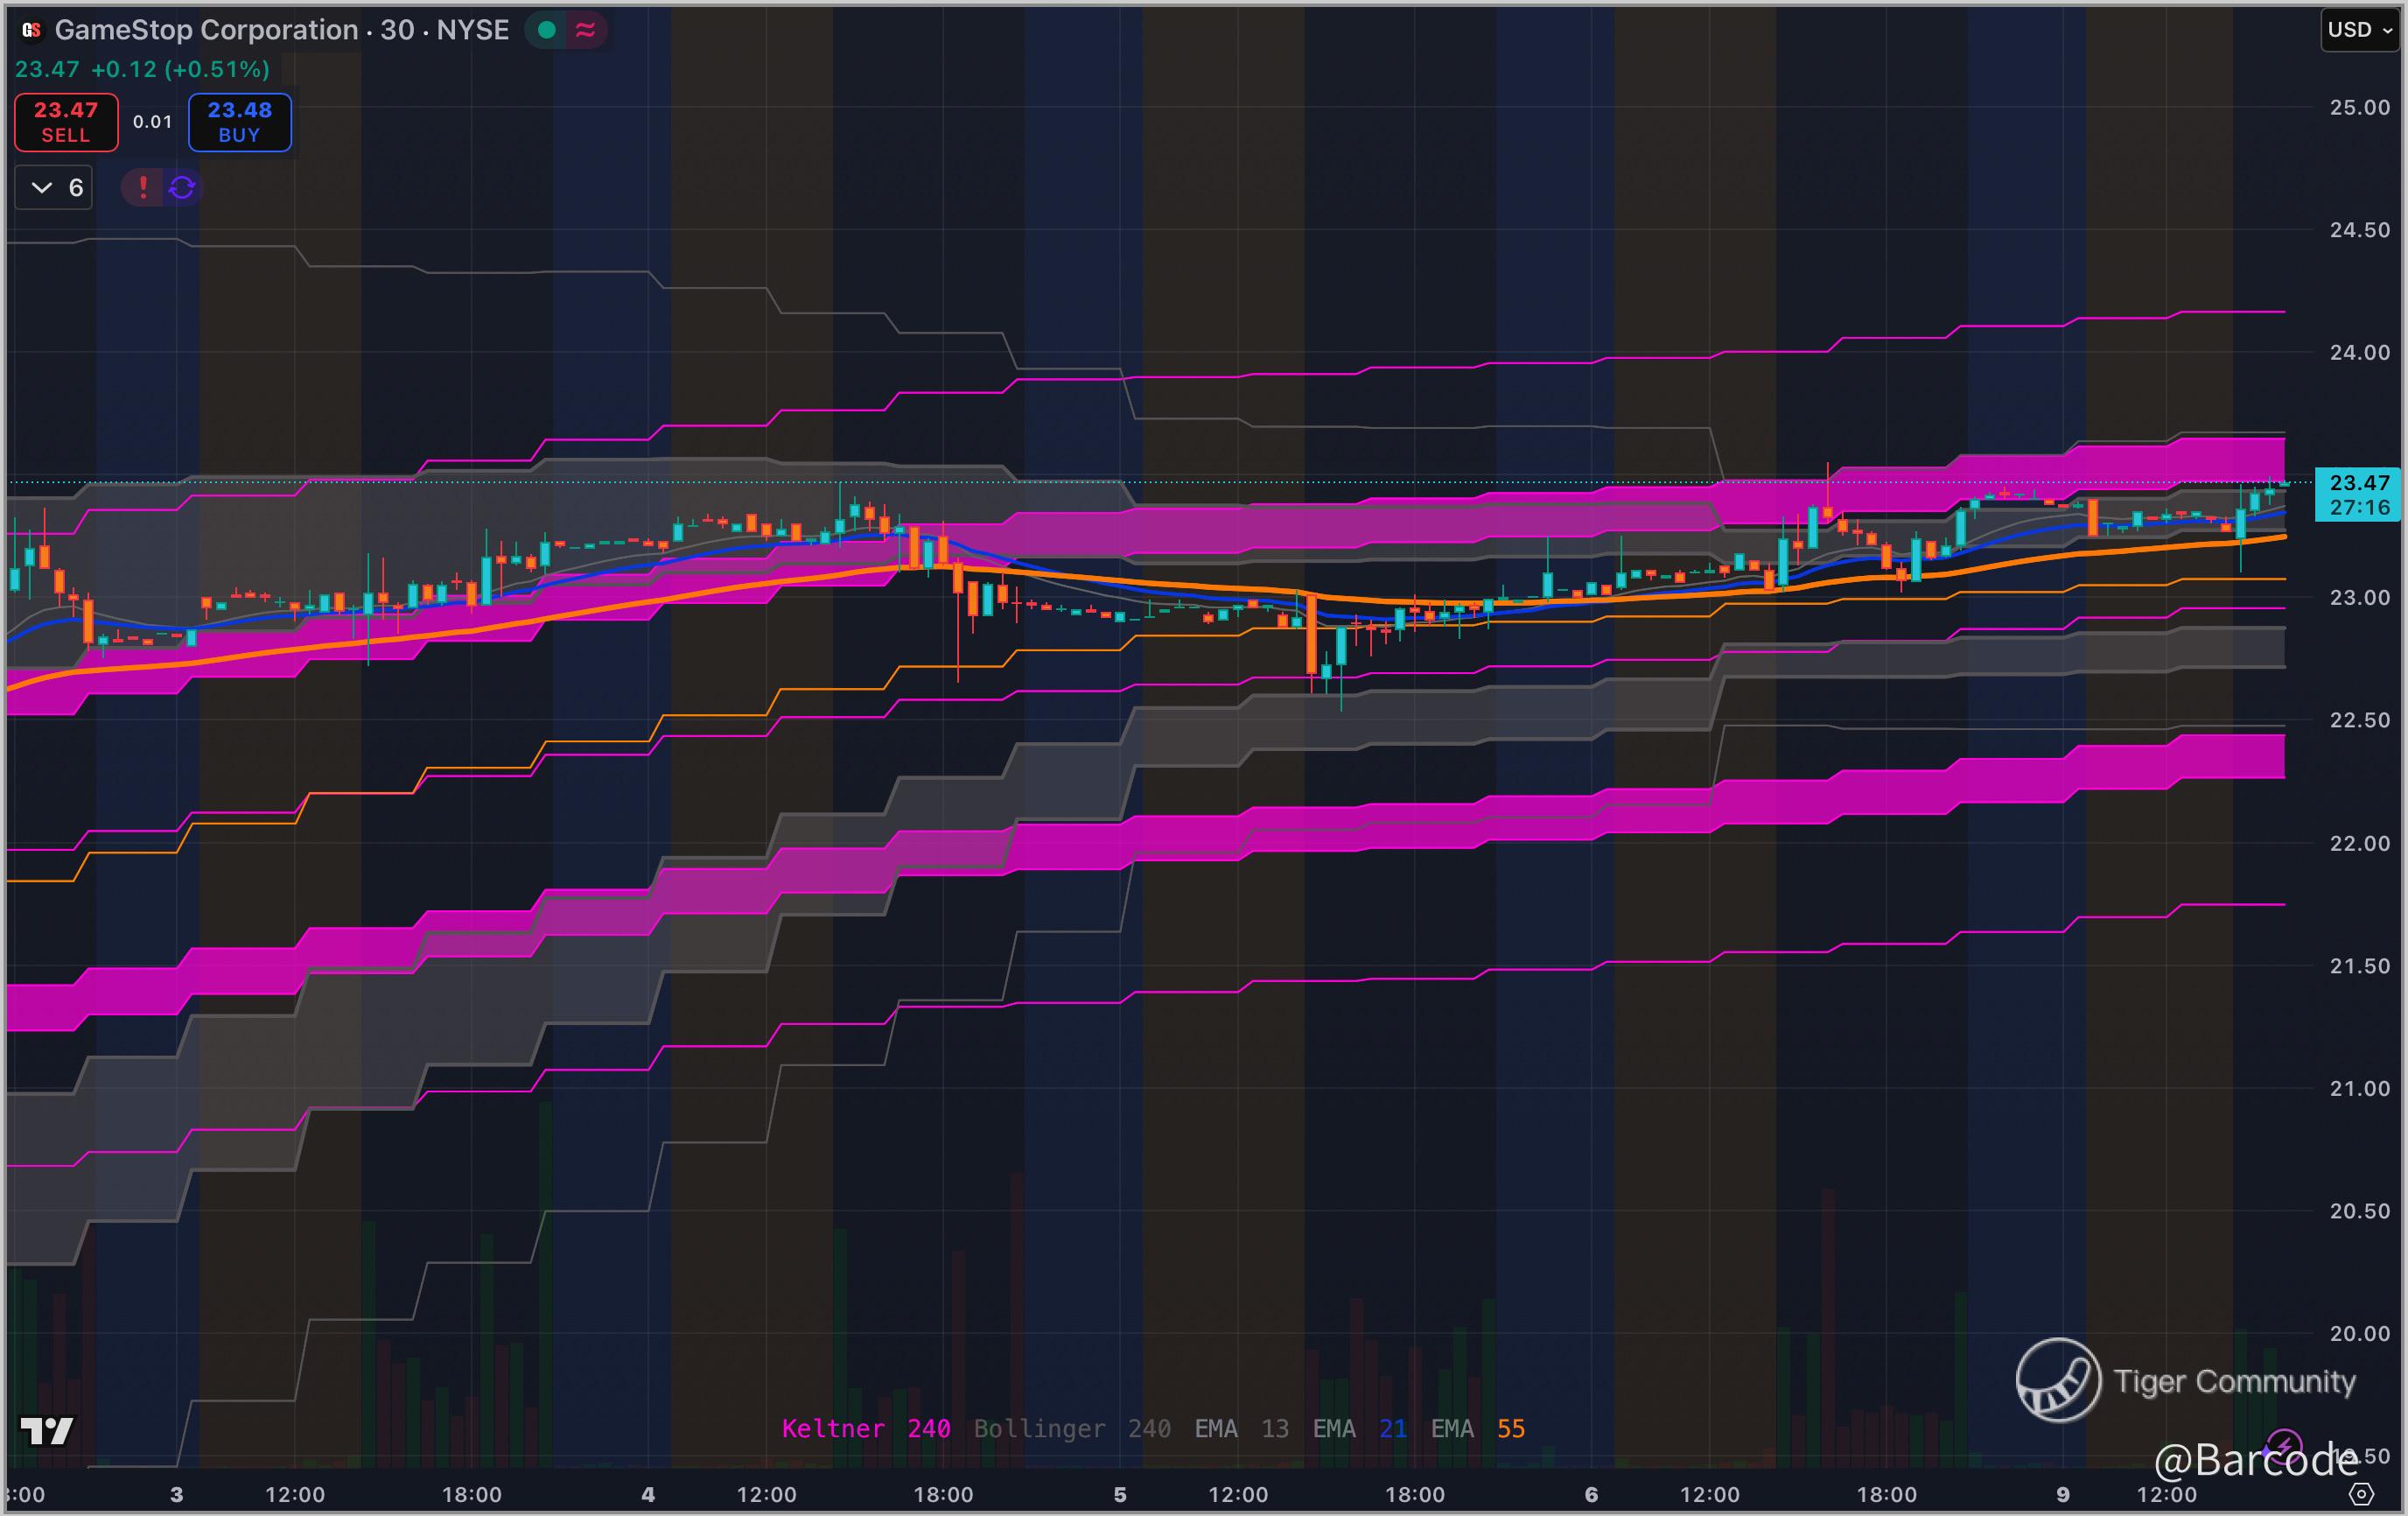Click the green market open status dot
The width and height of the screenshot is (2408, 1516).
[x=547, y=30]
